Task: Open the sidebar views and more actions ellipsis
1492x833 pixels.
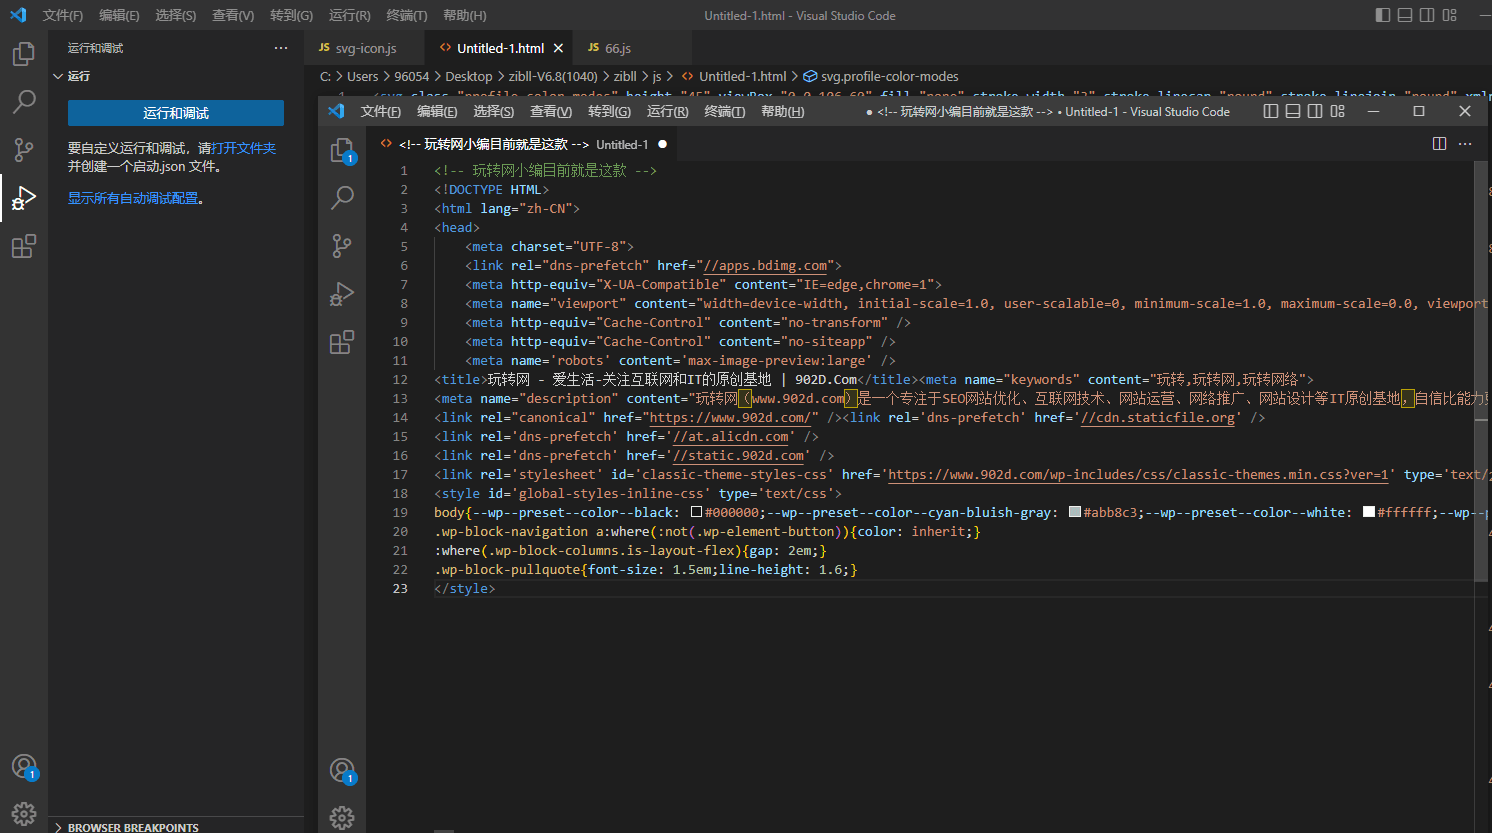Action: [x=281, y=48]
